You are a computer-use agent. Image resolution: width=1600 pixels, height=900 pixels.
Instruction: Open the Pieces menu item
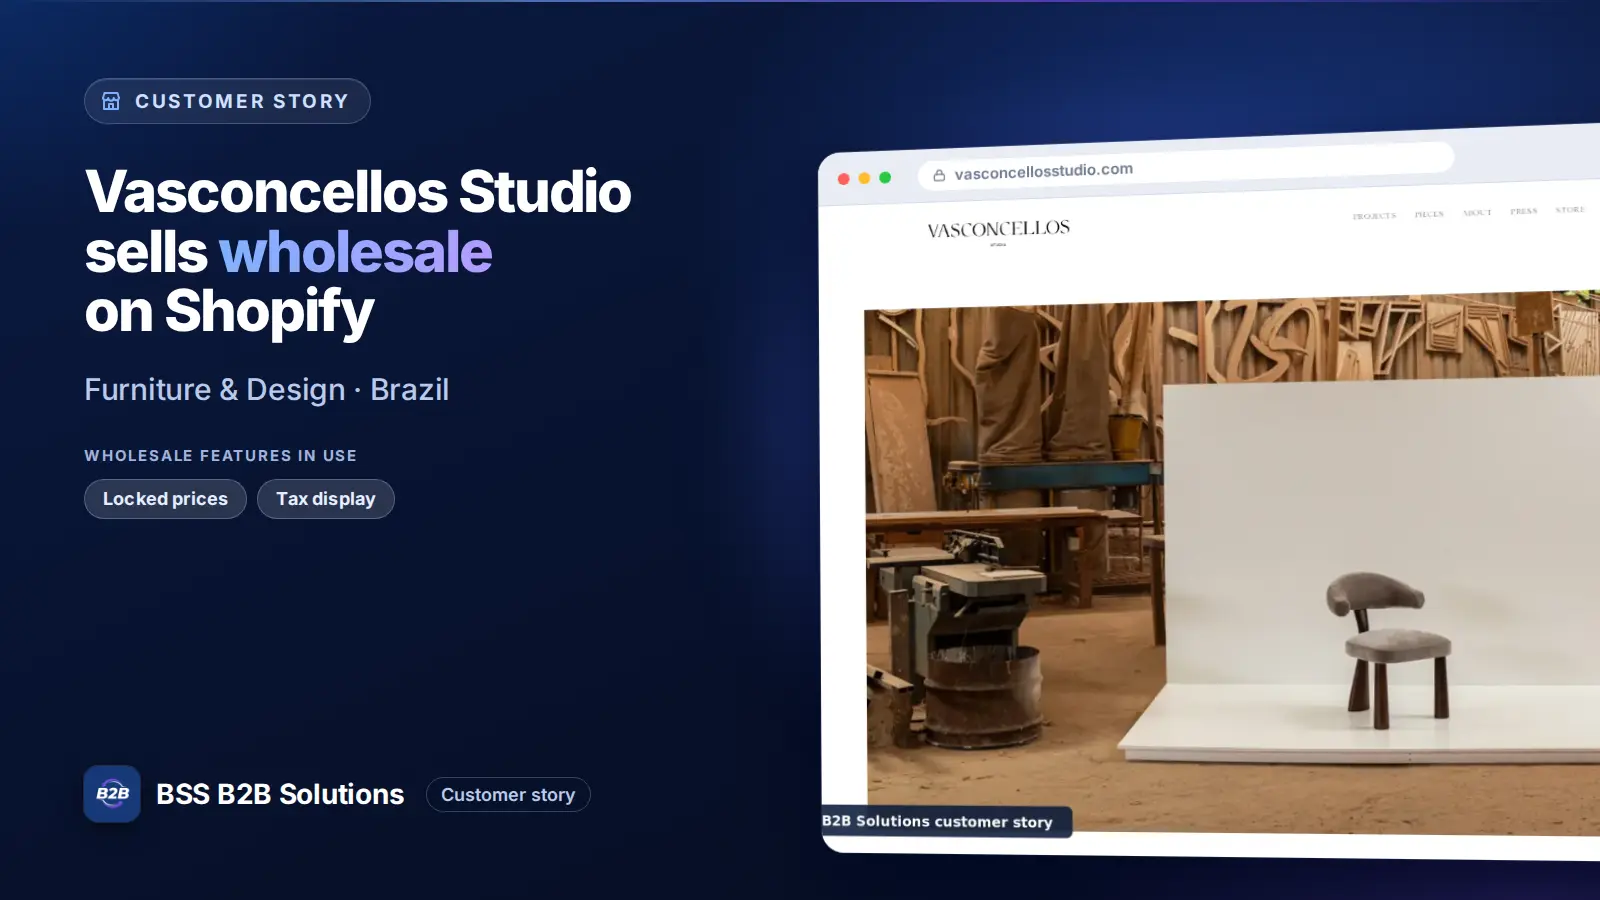click(x=1429, y=214)
